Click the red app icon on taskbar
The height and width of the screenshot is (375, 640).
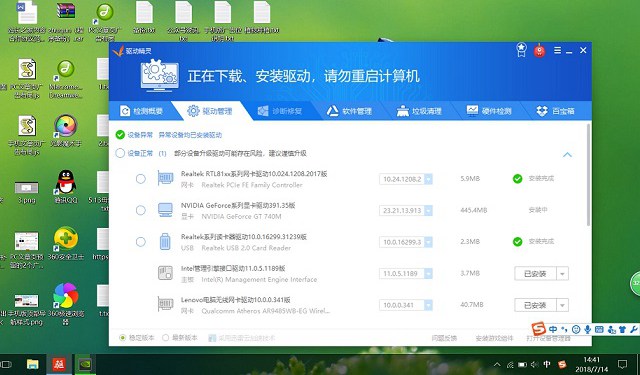[59, 364]
